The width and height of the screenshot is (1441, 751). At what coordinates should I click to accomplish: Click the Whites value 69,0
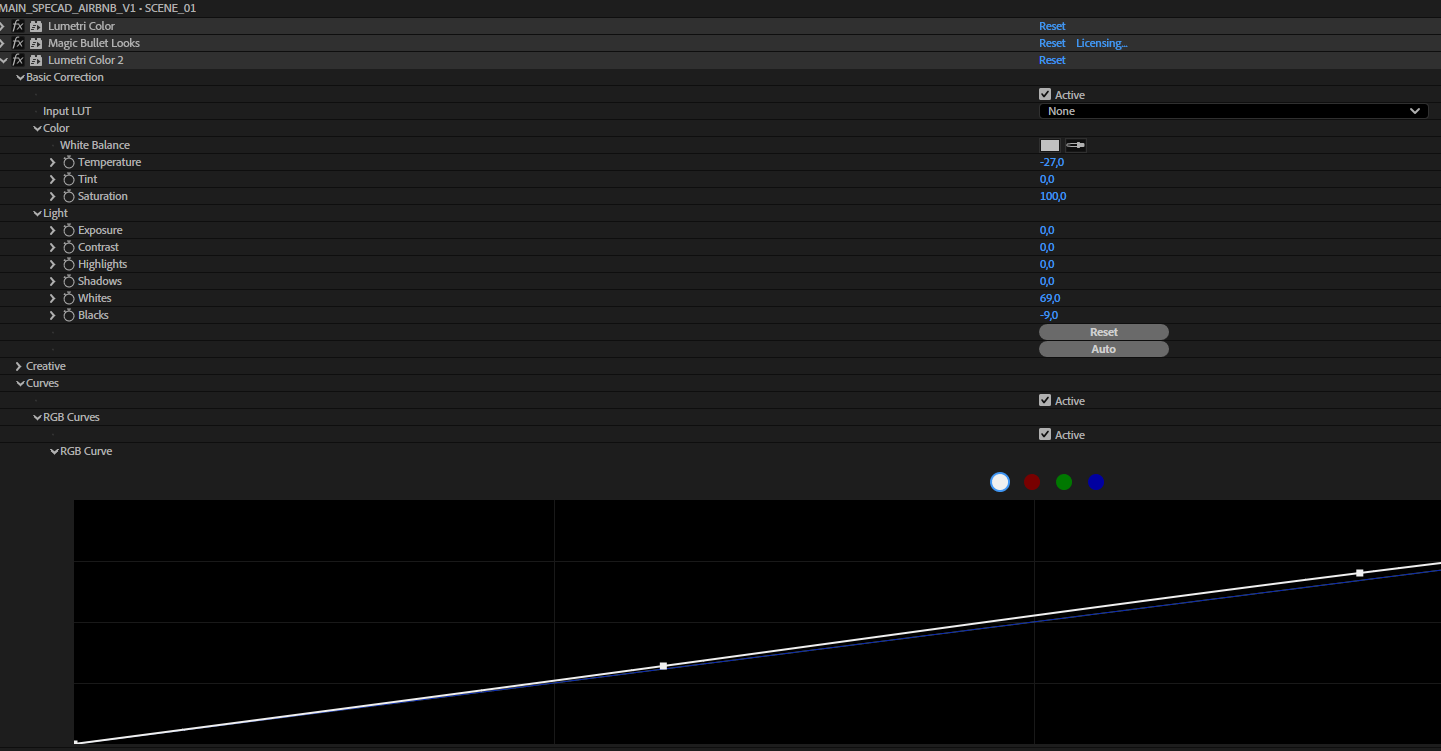pos(1050,298)
